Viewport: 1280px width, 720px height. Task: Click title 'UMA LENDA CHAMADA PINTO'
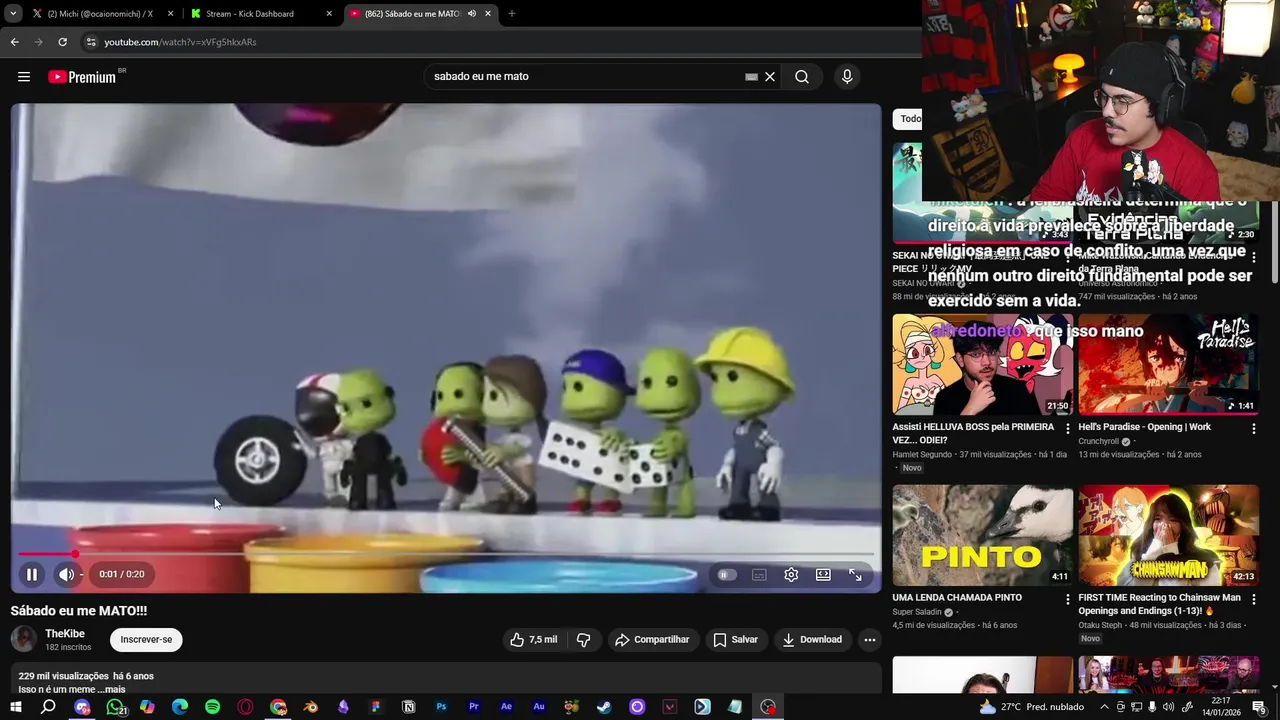(x=957, y=598)
